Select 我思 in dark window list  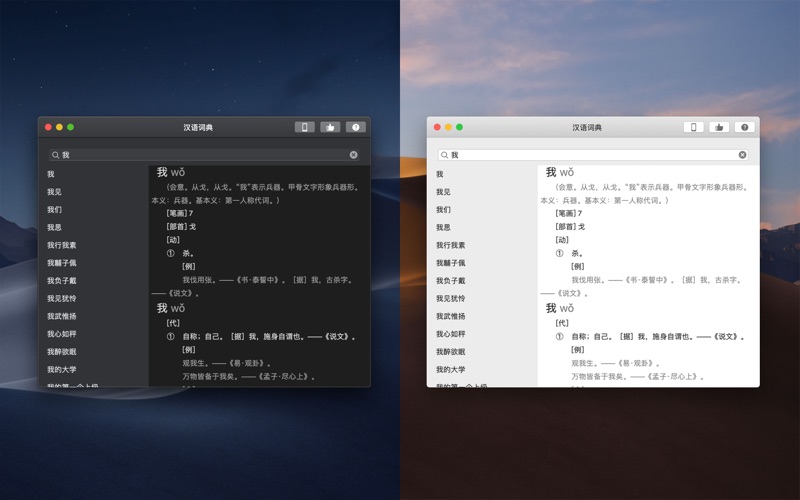tap(54, 228)
